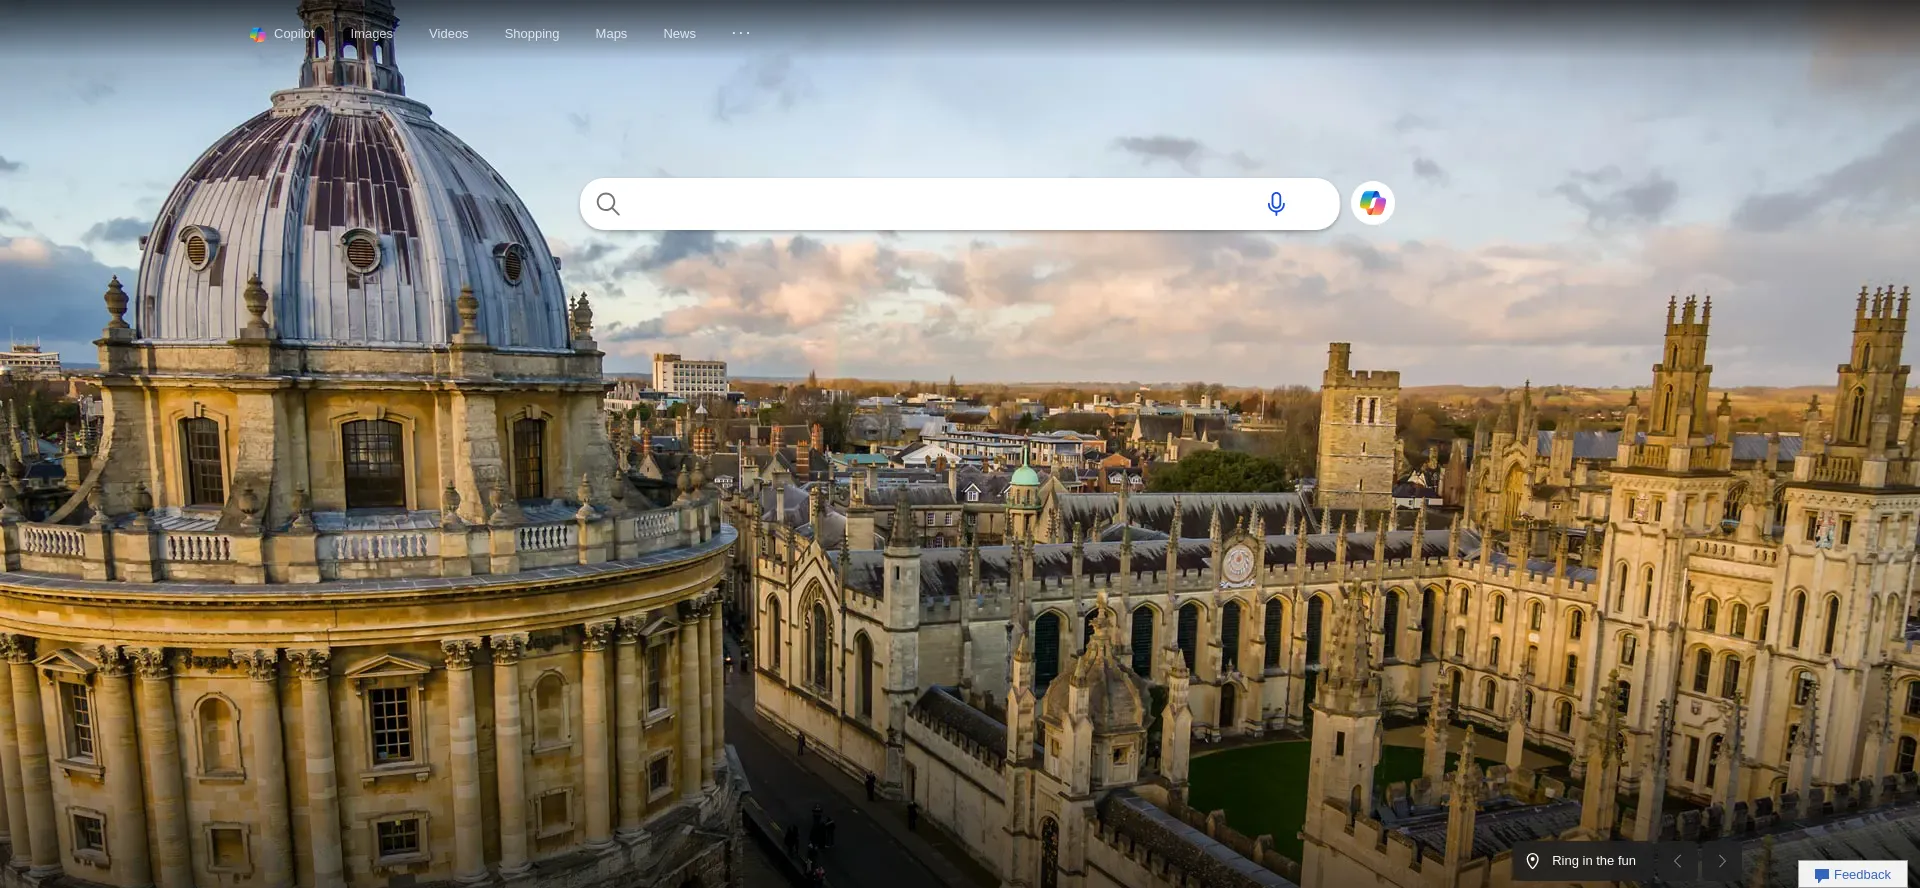Click the colorful Copilot logo in the nav bar
1920x888 pixels.
point(258,34)
